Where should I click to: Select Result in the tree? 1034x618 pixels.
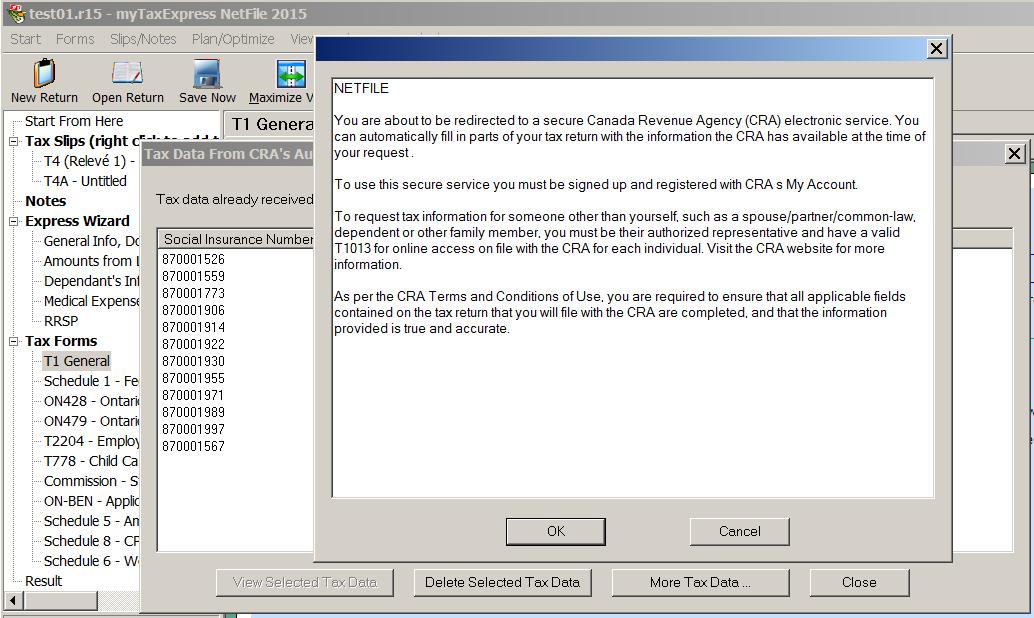[43, 581]
